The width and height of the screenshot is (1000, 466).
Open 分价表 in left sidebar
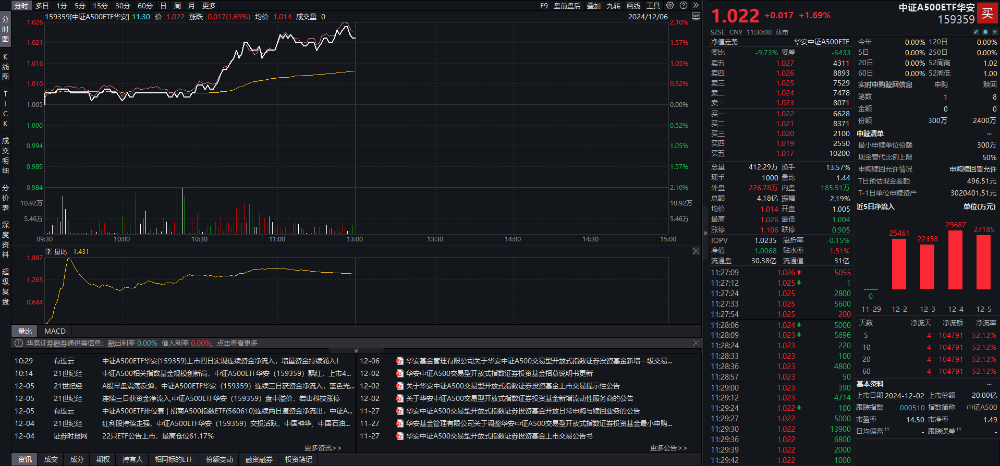point(5,193)
